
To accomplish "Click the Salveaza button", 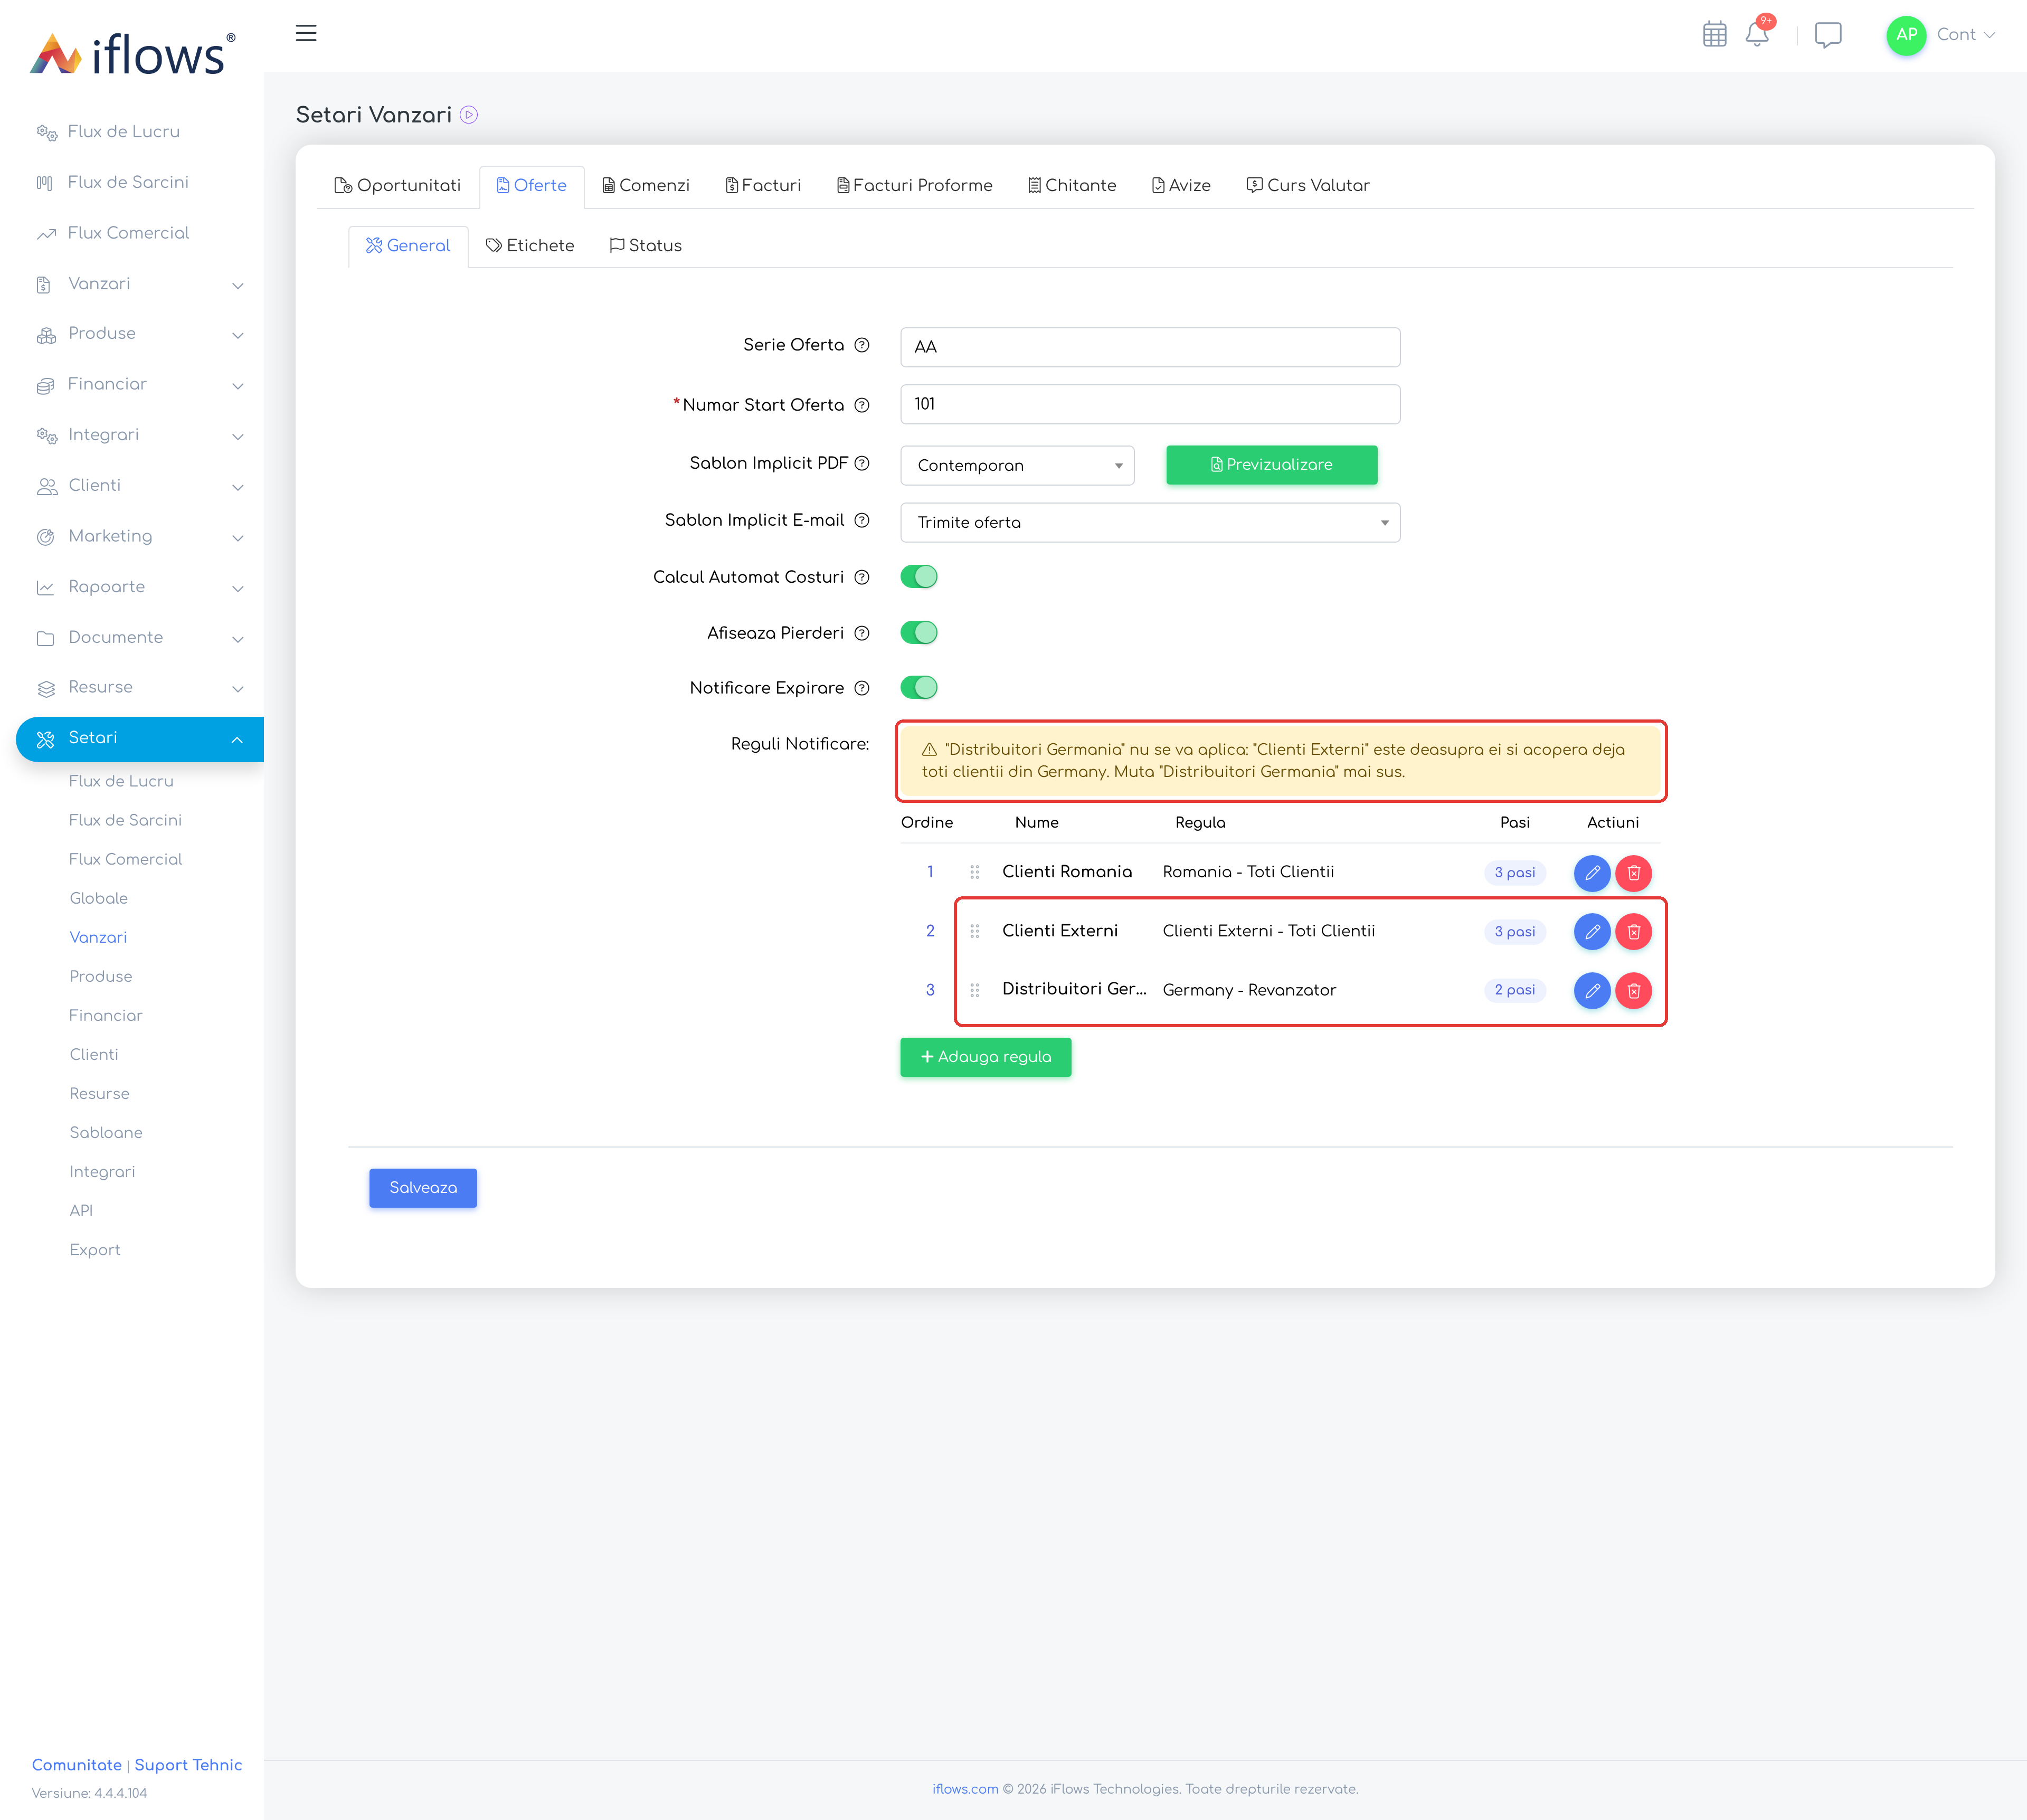I will point(422,1188).
